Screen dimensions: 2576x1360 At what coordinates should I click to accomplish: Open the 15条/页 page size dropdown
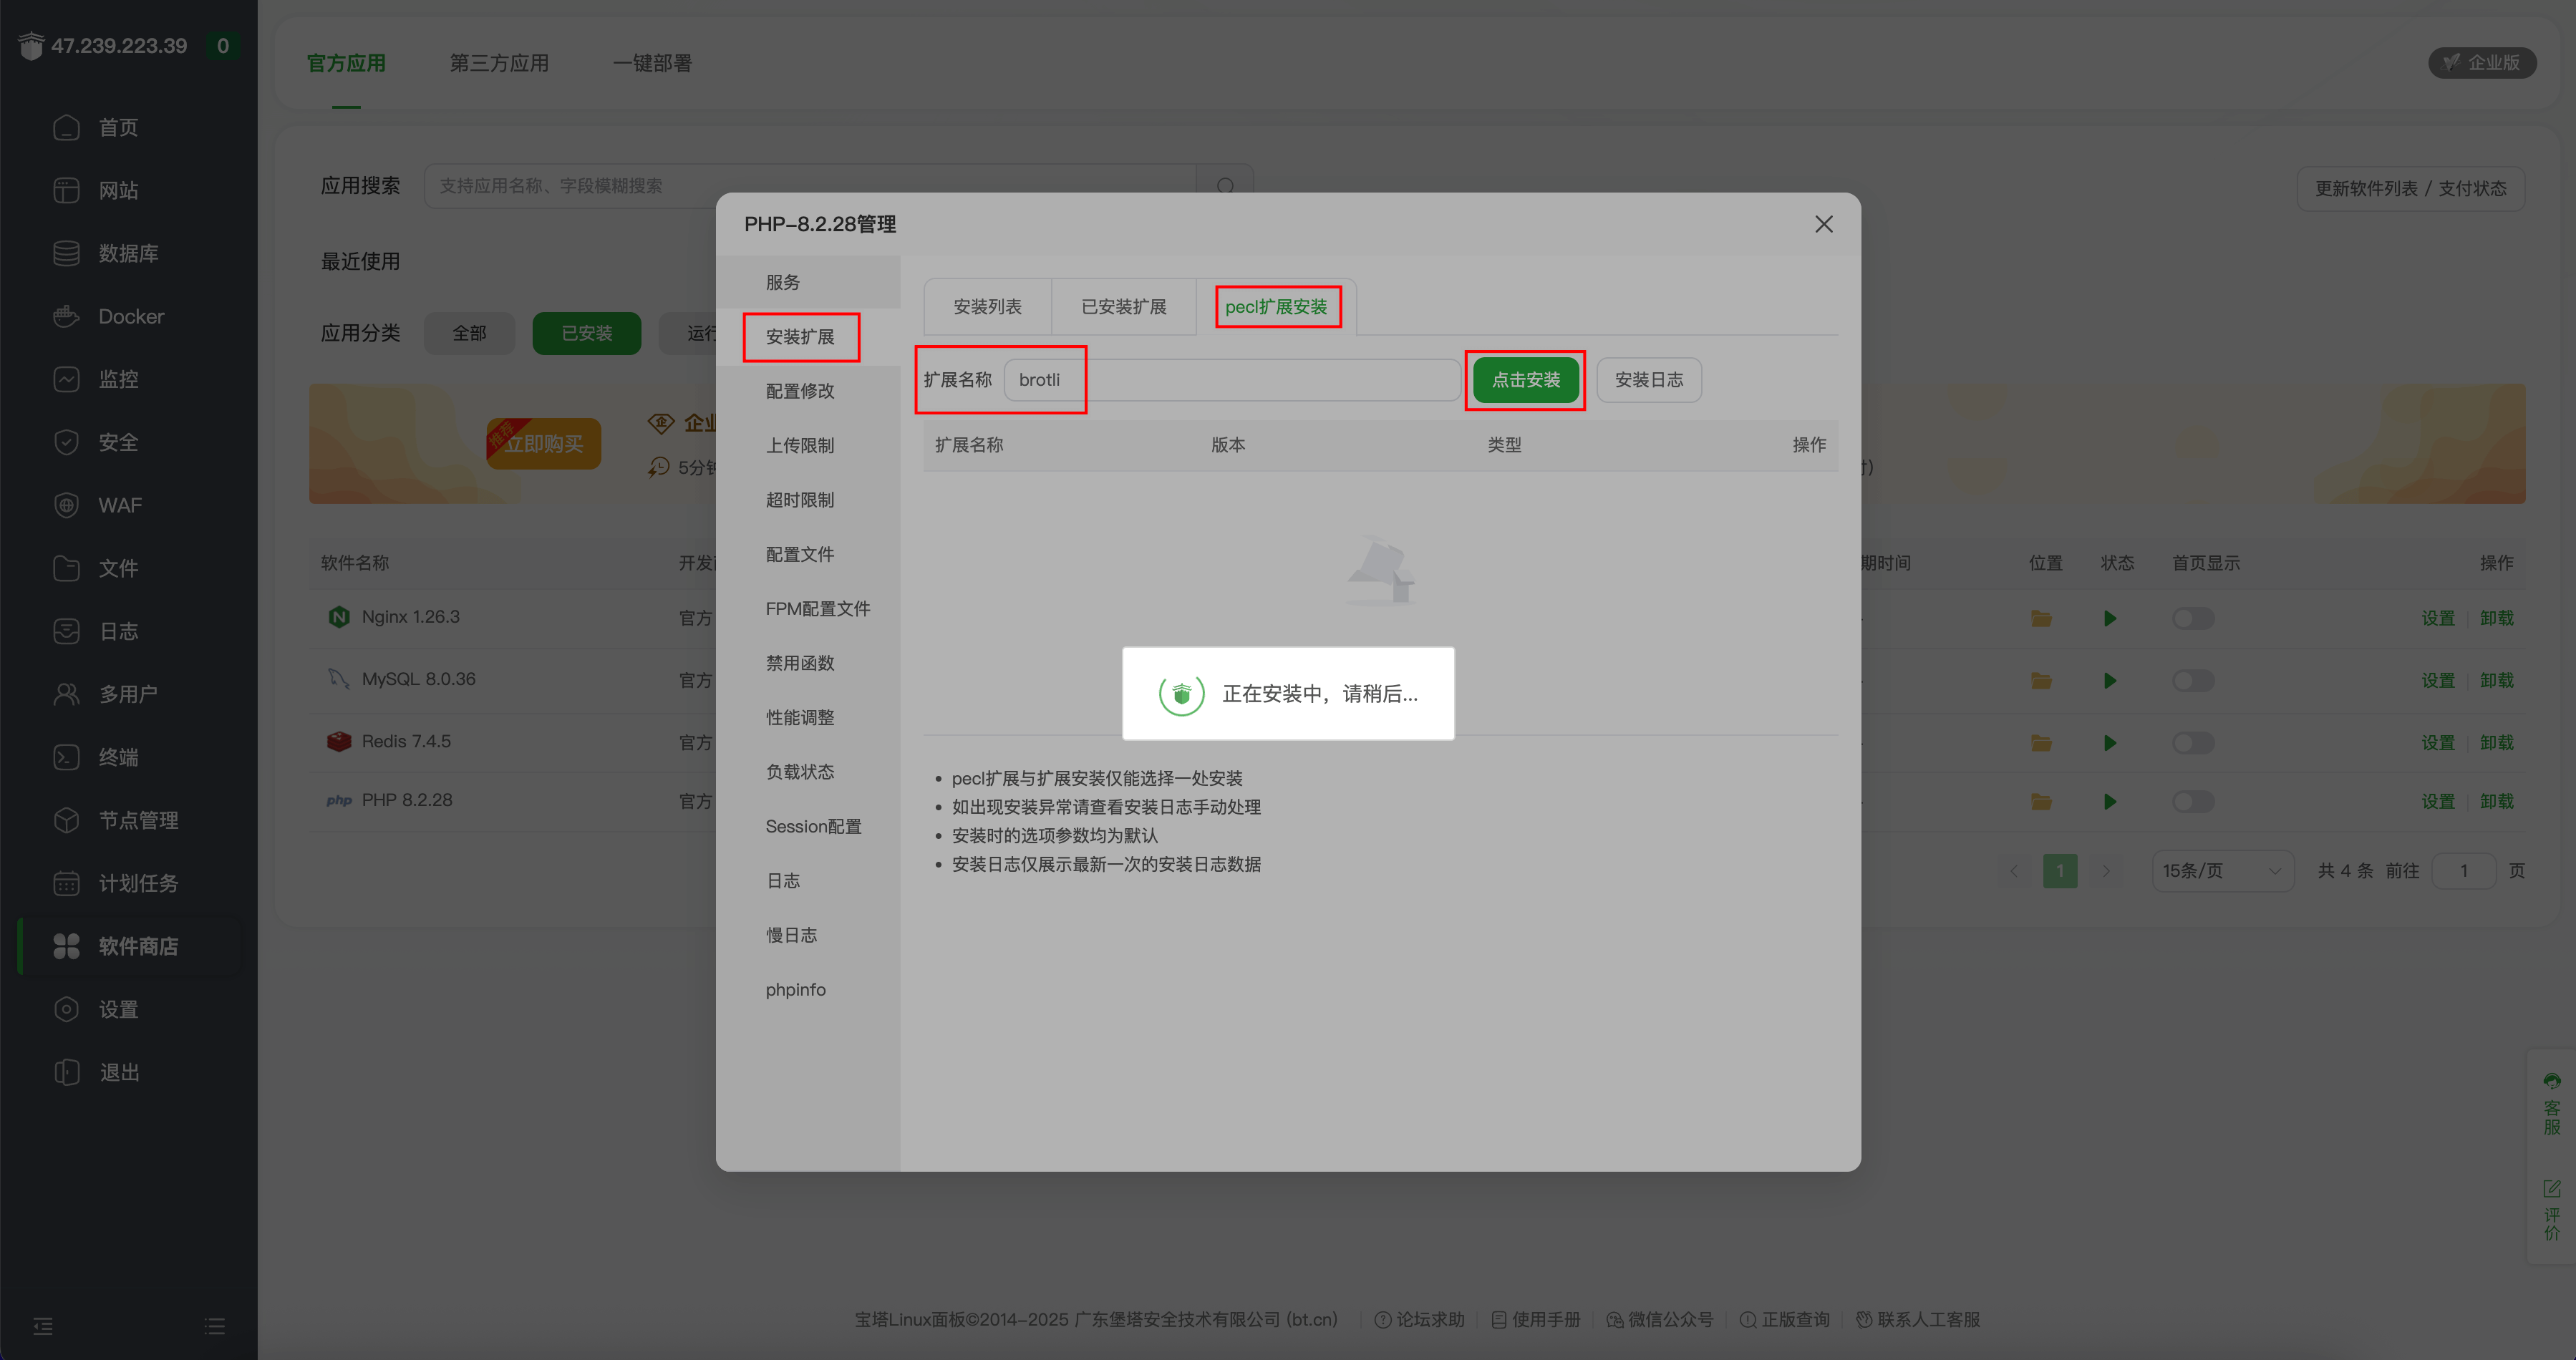(x=2221, y=871)
